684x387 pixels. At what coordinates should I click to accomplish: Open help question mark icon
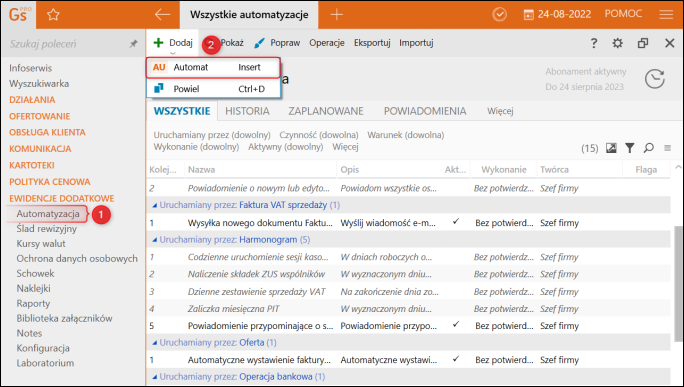[594, 43]
